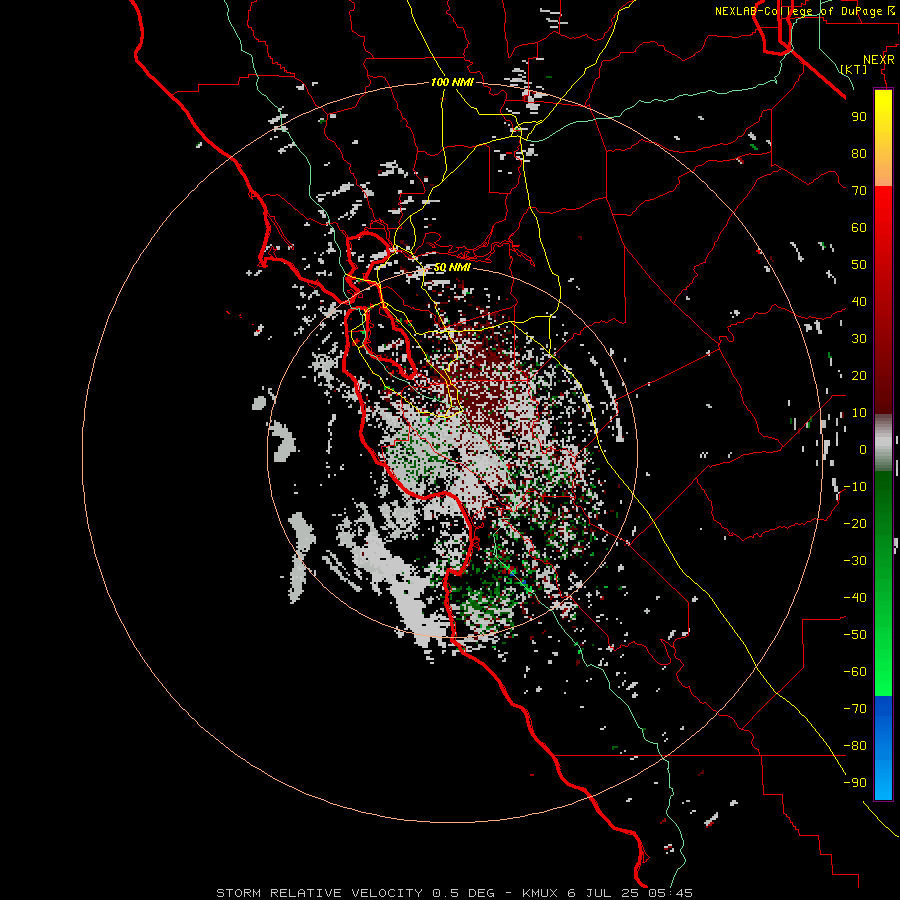
Task: Click the NEXLAB-College of DuPage credit text
Action: click(x=805, y=11)
